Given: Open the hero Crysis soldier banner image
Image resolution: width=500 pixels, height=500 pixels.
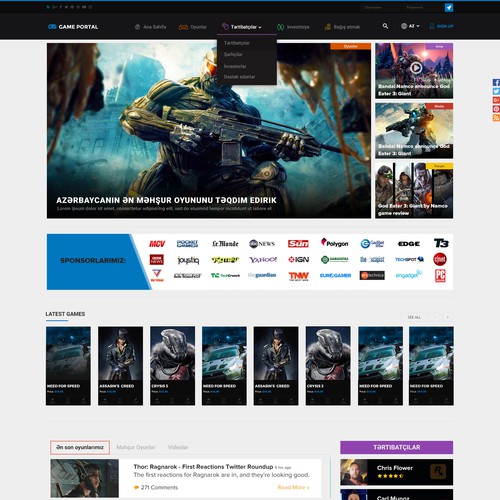Looking at the screenshot, I should pyautogui.click(x=209, y=131).
